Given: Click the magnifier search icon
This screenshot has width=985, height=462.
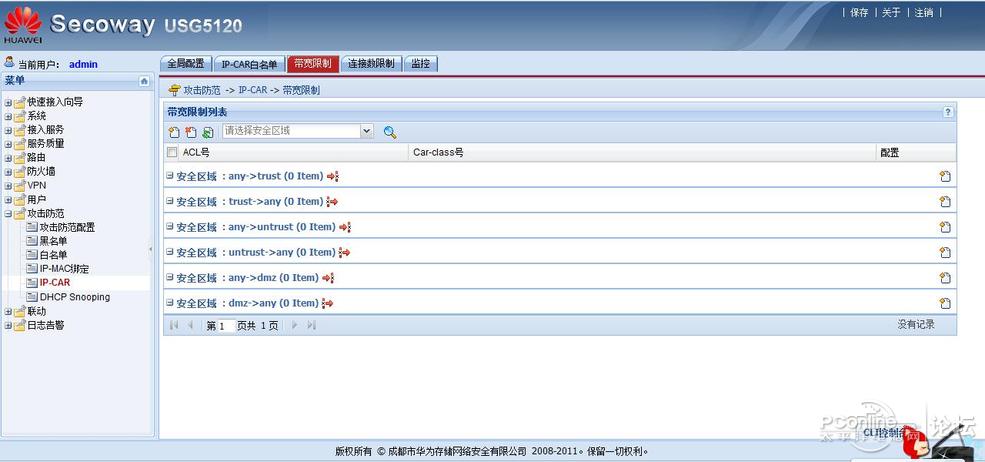Looking at the screenshot, I should [390, 132].
